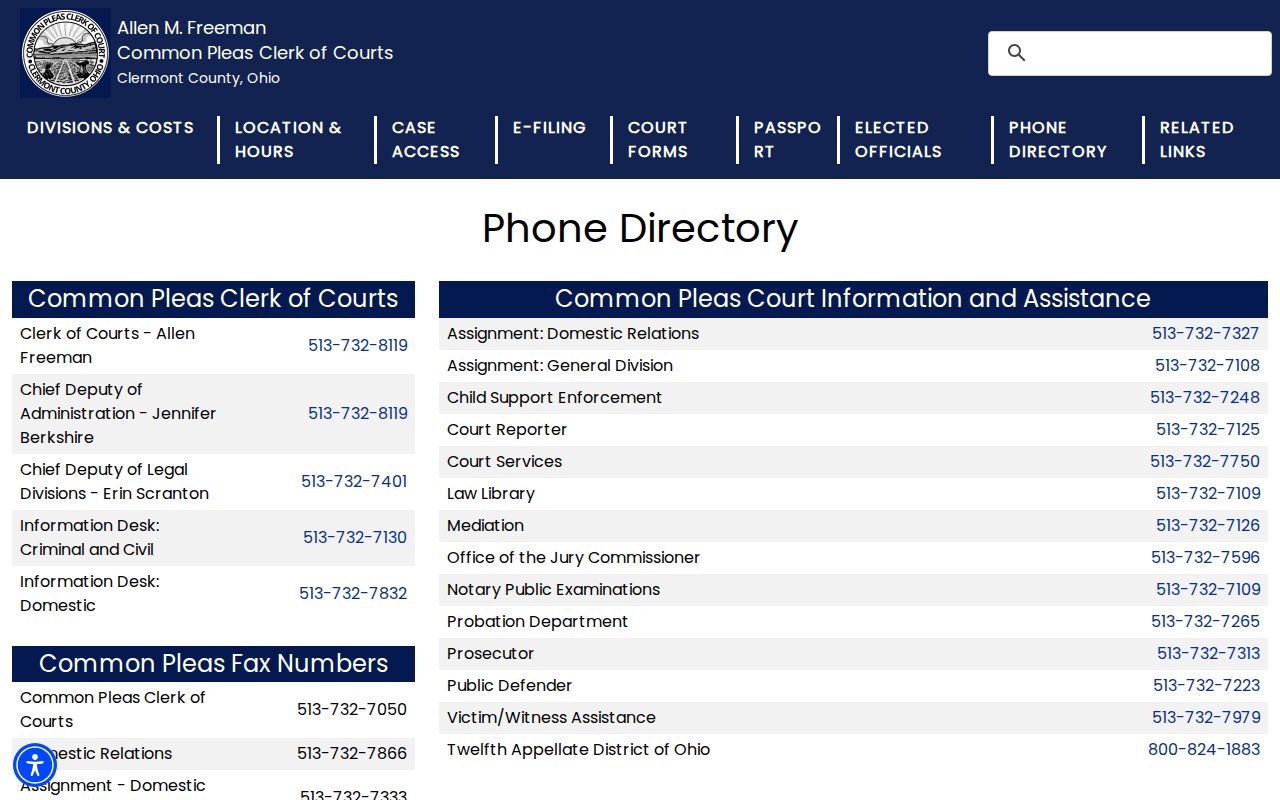Click the Law Library phone number
The image size is (1280, 800).
pos(1208,494)
